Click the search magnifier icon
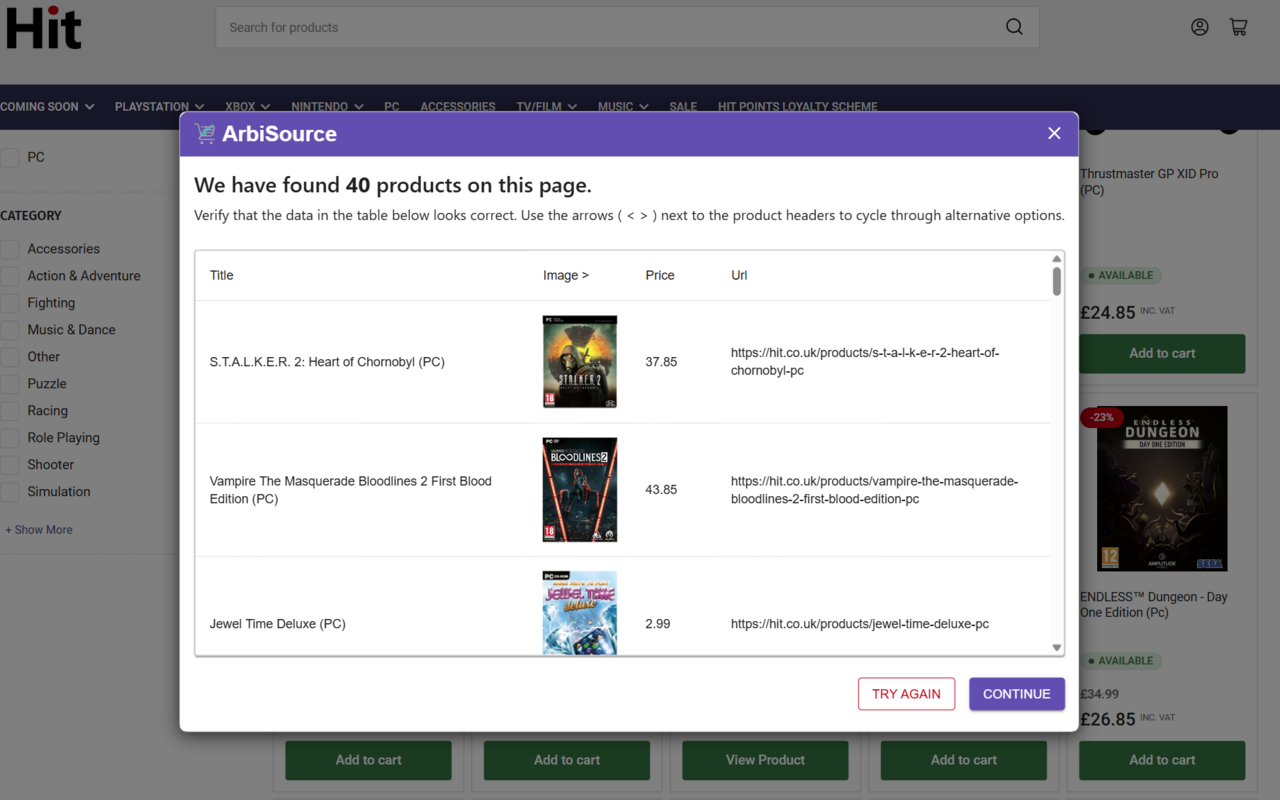1280x800 pixels. tap(1014, 27)
